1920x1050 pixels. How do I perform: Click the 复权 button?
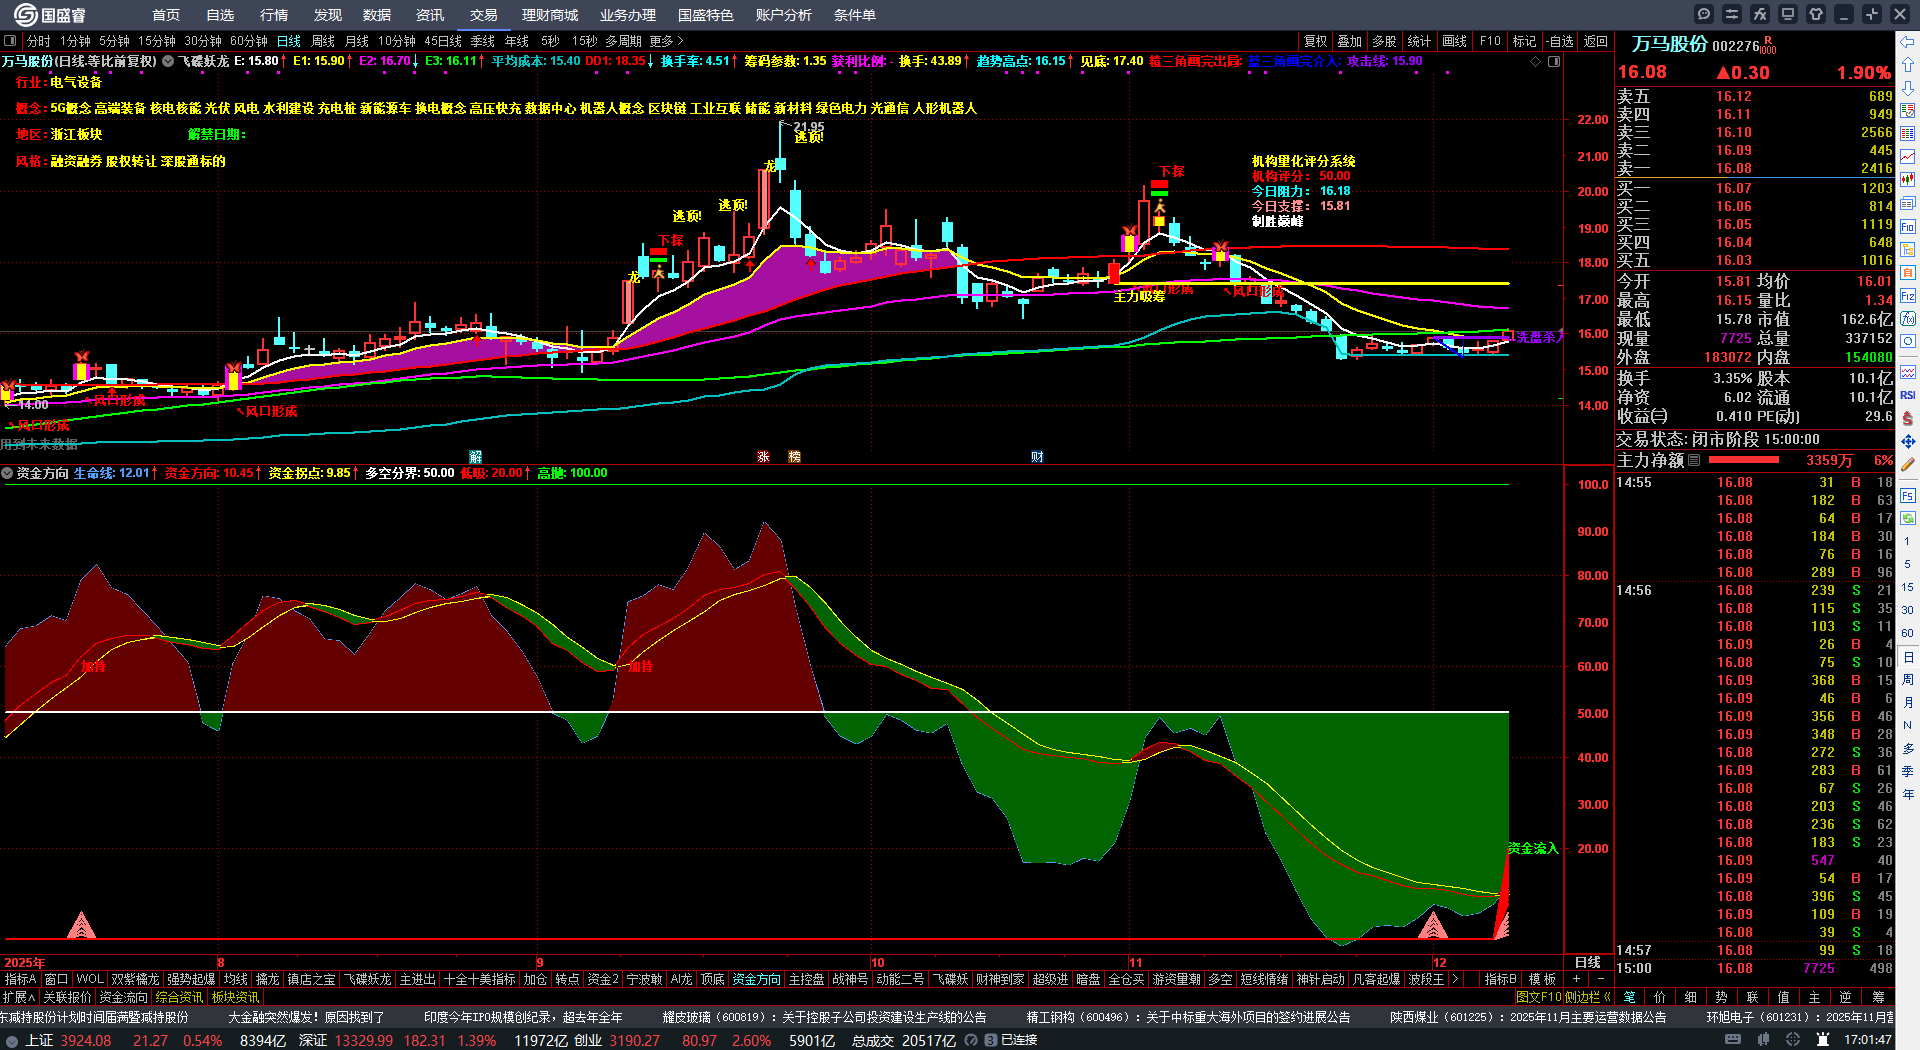(x=1315, y=41)
